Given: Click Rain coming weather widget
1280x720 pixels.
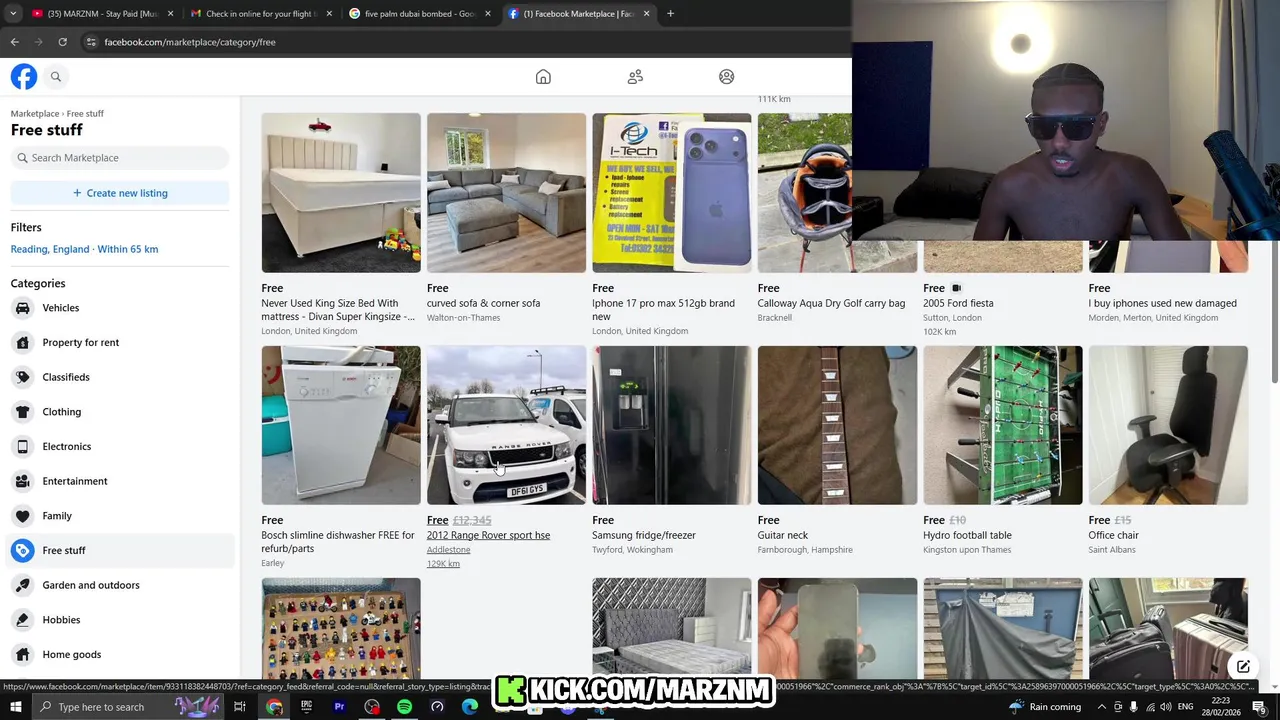Looking at the screenshot, I should coord(1044,707).
